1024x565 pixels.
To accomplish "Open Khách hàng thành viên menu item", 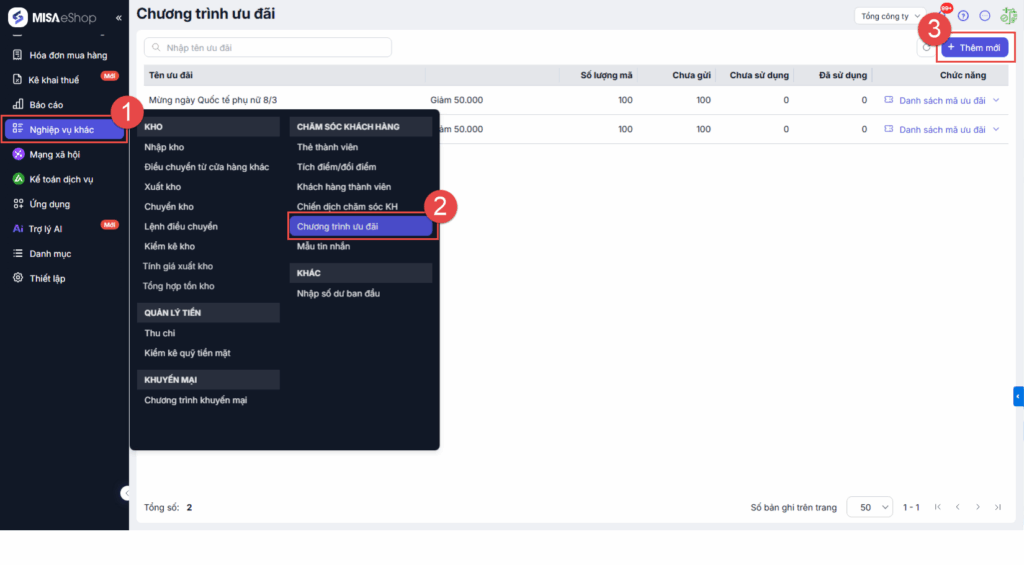I will (344, 187).
